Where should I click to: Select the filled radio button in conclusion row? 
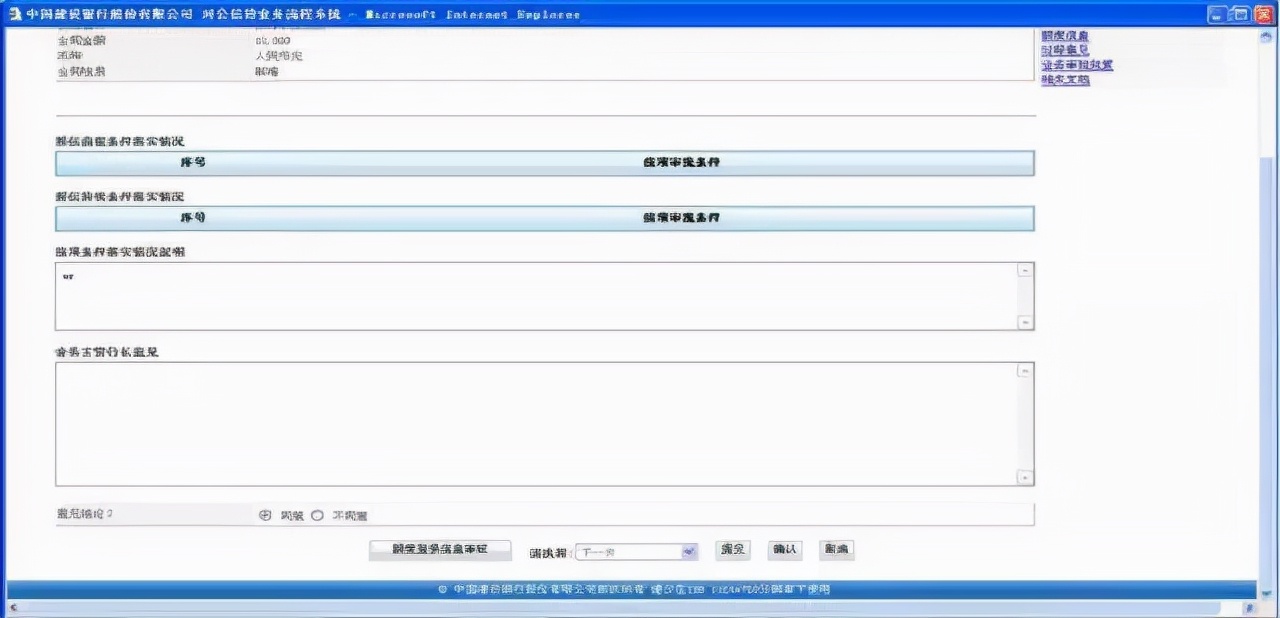[265, 515]
